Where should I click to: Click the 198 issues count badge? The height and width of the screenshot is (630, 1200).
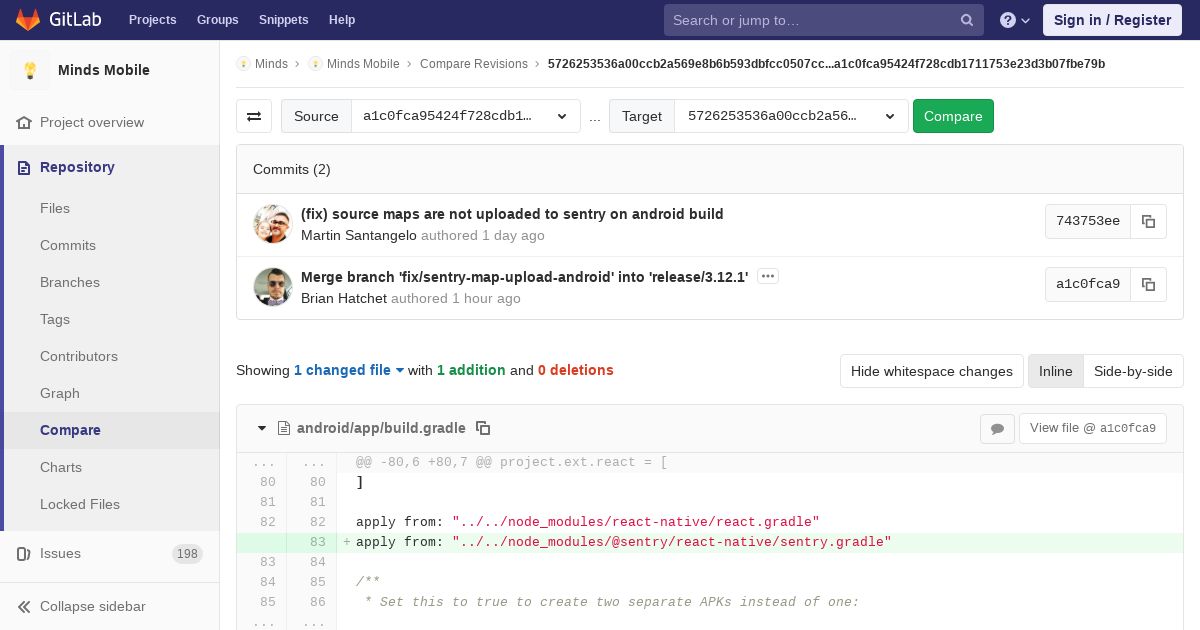click(187, 553)
